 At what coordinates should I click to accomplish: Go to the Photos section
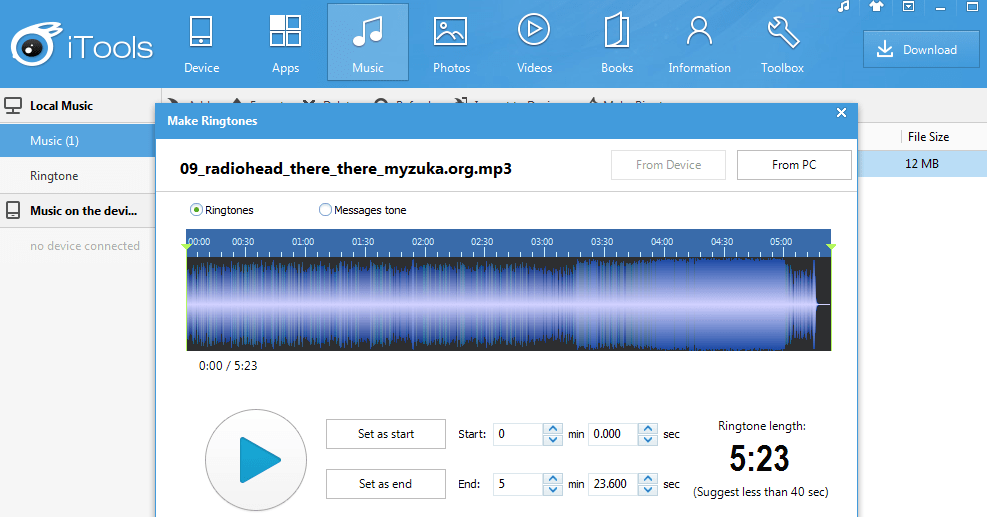tap(451, 43)
